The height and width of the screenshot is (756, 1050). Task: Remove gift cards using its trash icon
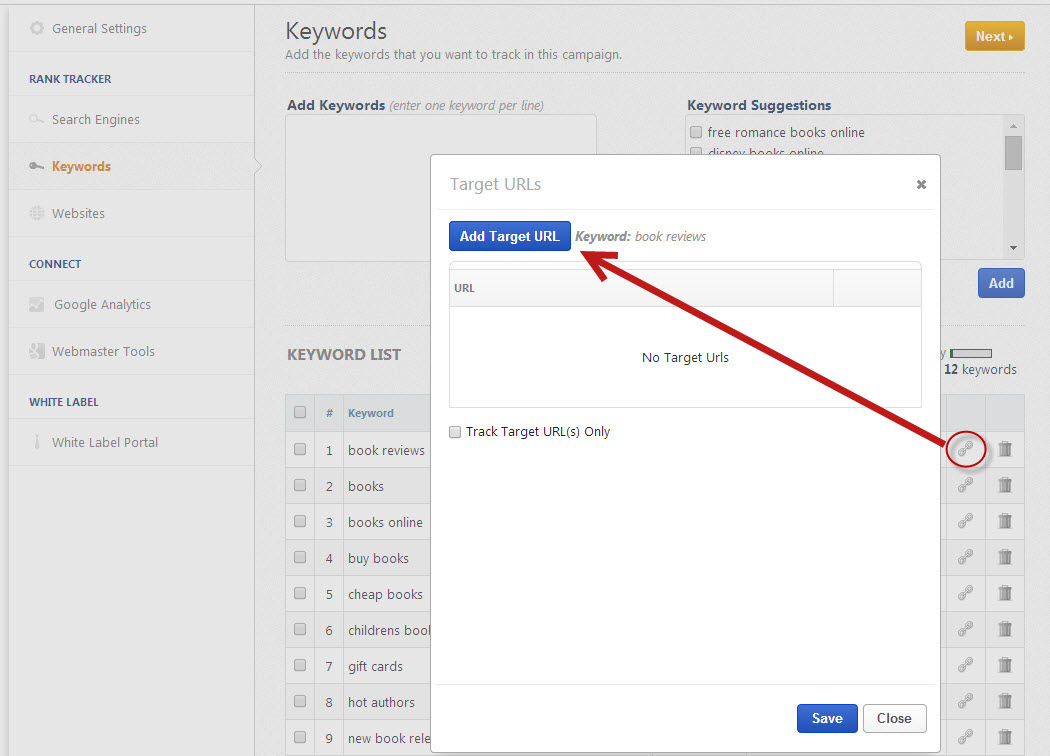[x=1005, y=665]
